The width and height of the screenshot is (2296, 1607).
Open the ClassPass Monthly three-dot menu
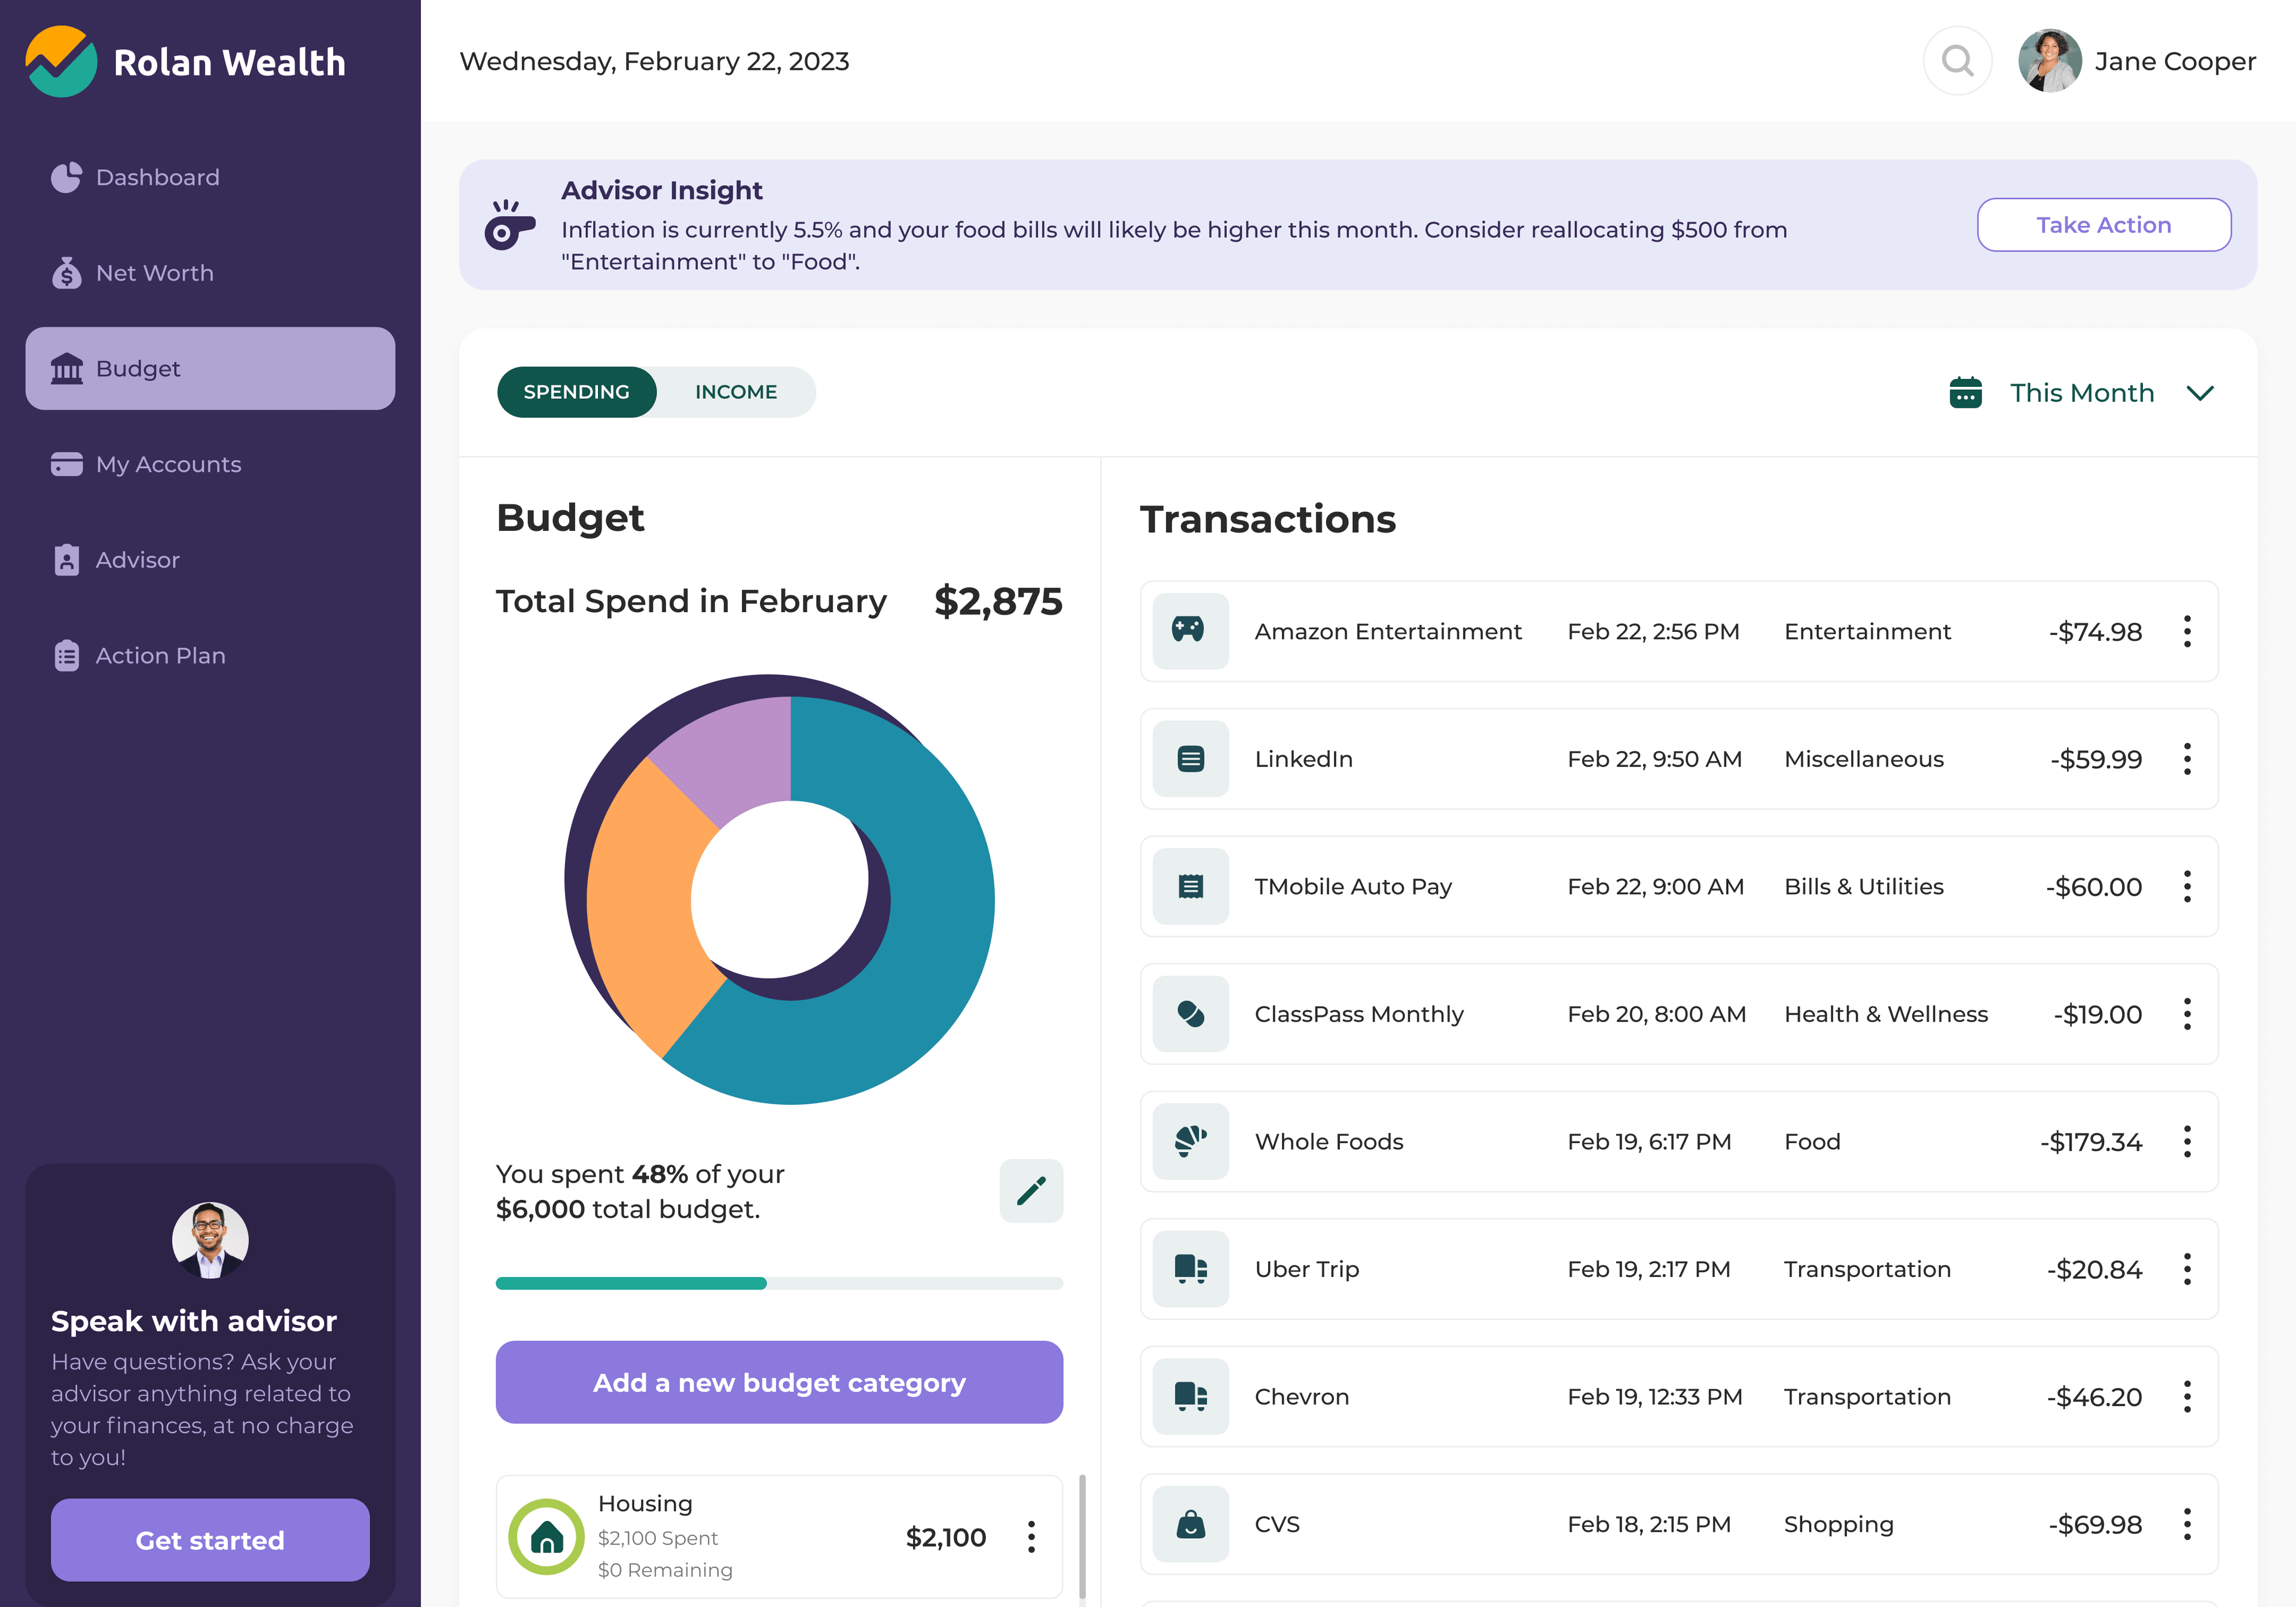click(x=2187, y=1014)
